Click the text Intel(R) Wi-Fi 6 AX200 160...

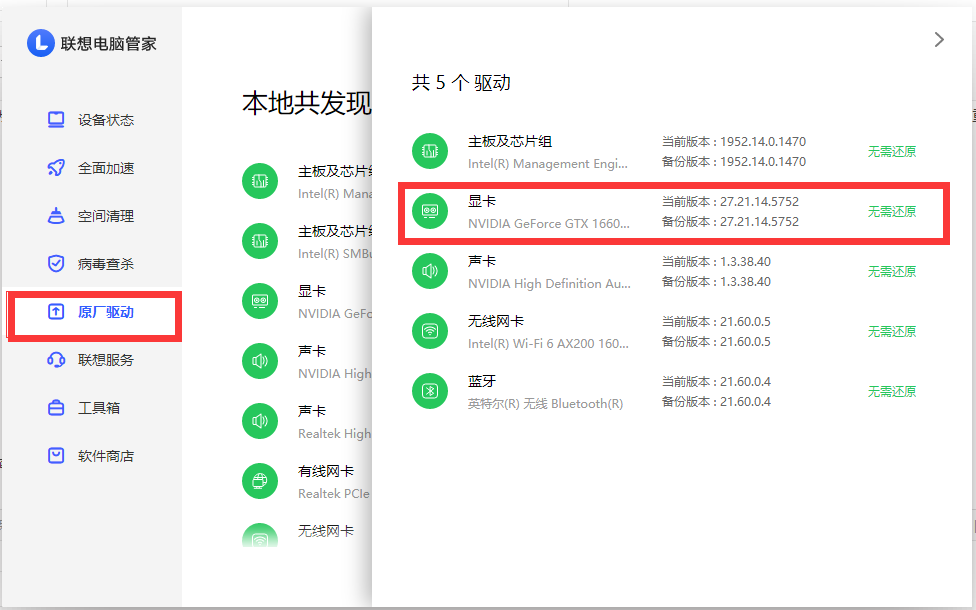[548, 344]
